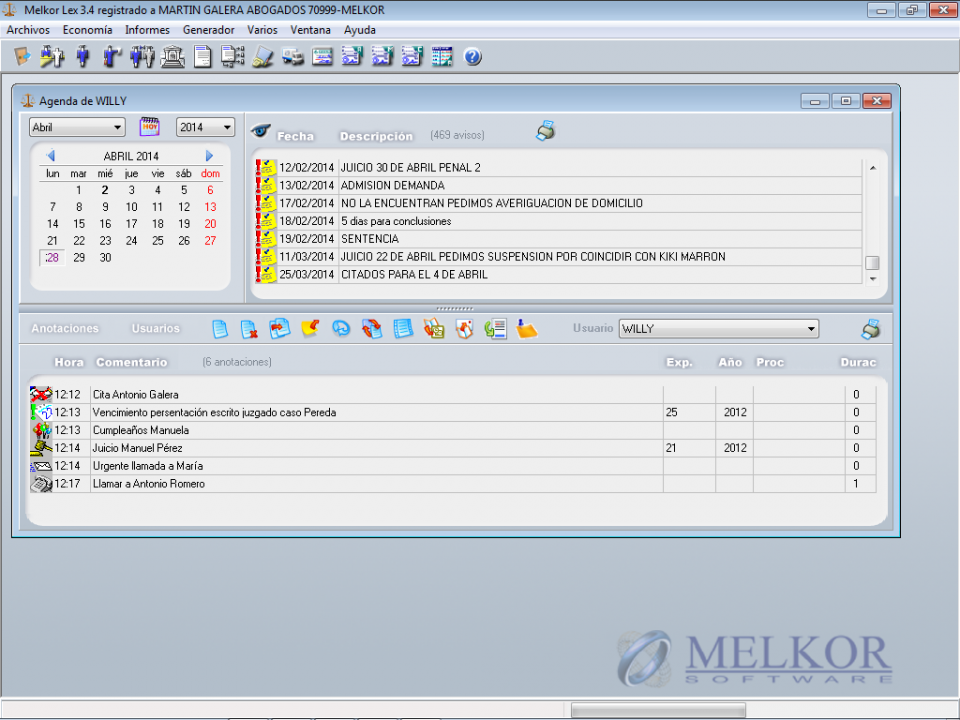Open the Generador menu
This screenshot has height=720, width=960.
(x=208, y=30)
